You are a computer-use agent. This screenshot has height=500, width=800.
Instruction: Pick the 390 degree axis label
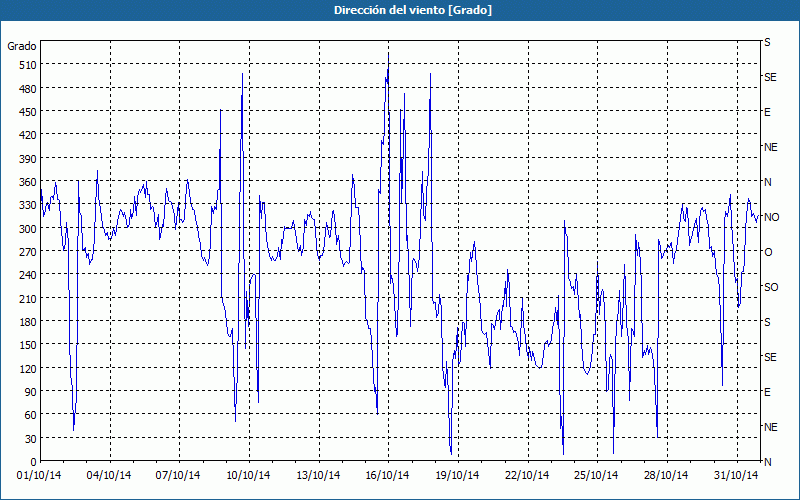28,159
